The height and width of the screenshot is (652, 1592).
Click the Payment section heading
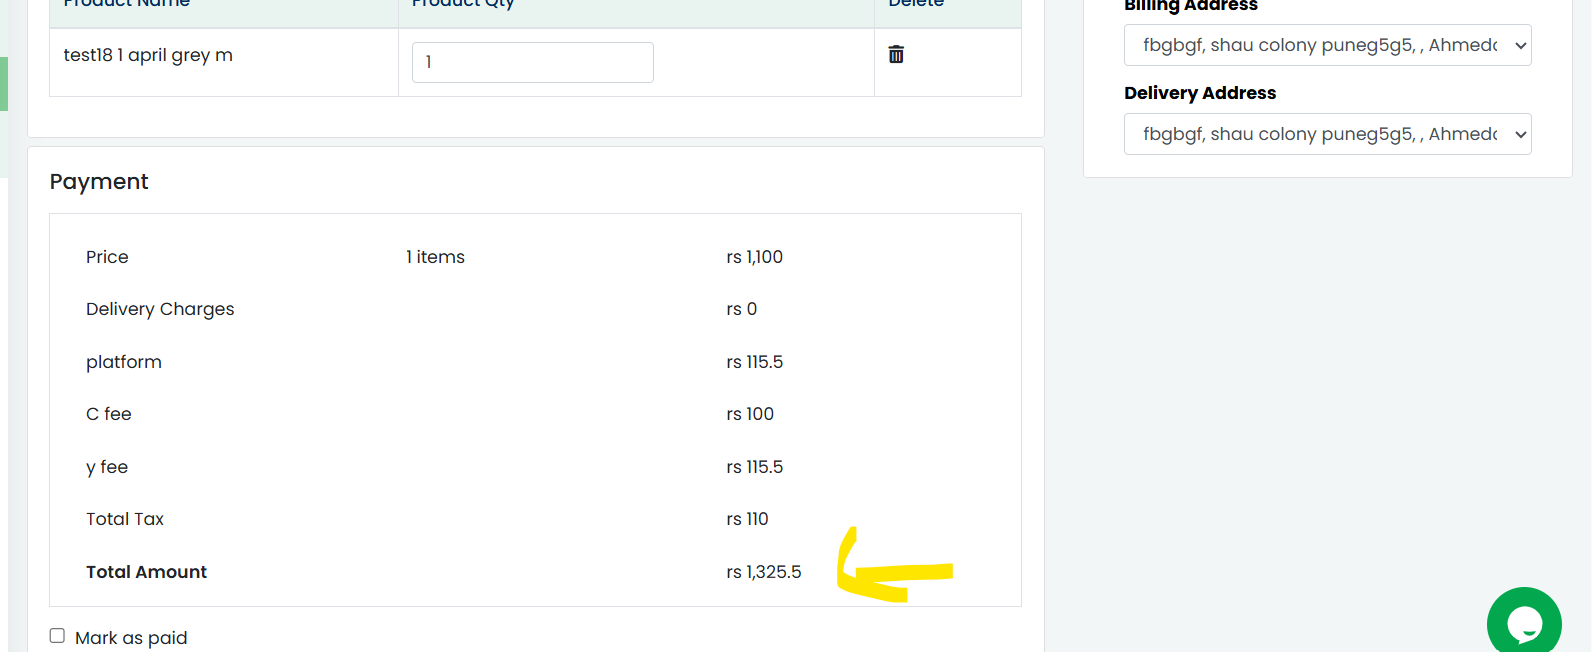99,182
